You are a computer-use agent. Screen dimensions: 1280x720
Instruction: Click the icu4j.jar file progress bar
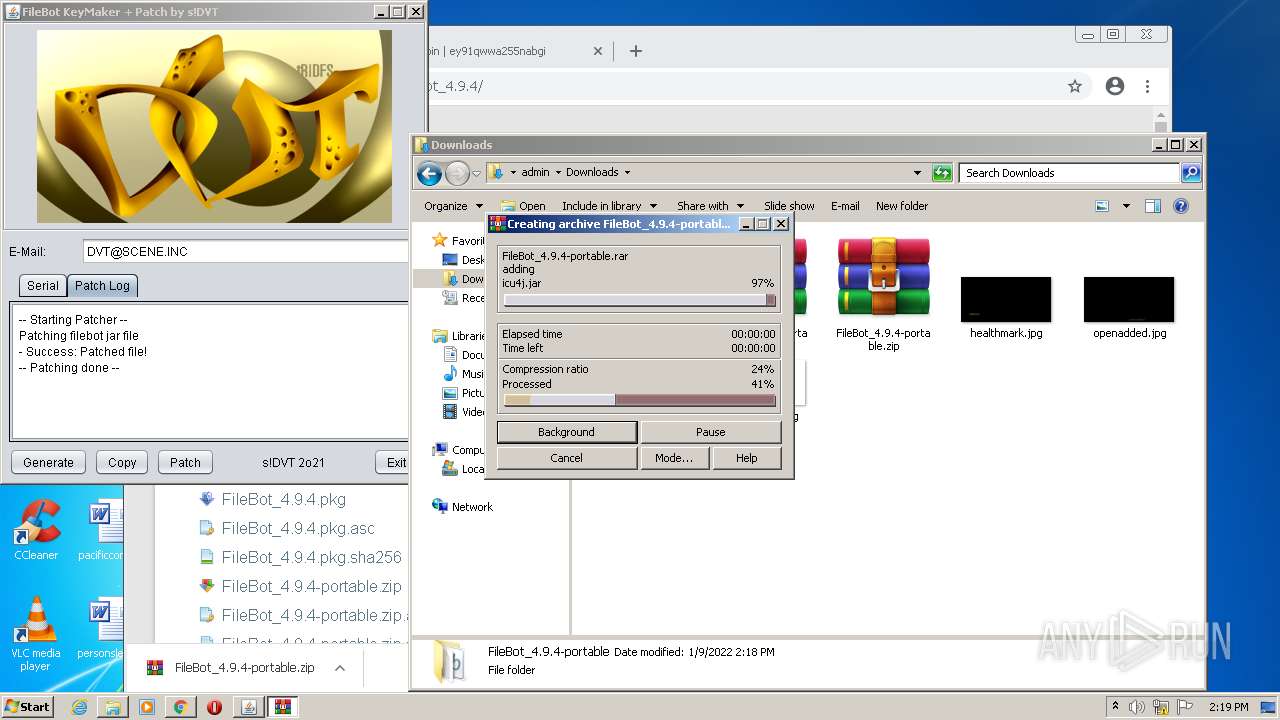click(639, 300)
